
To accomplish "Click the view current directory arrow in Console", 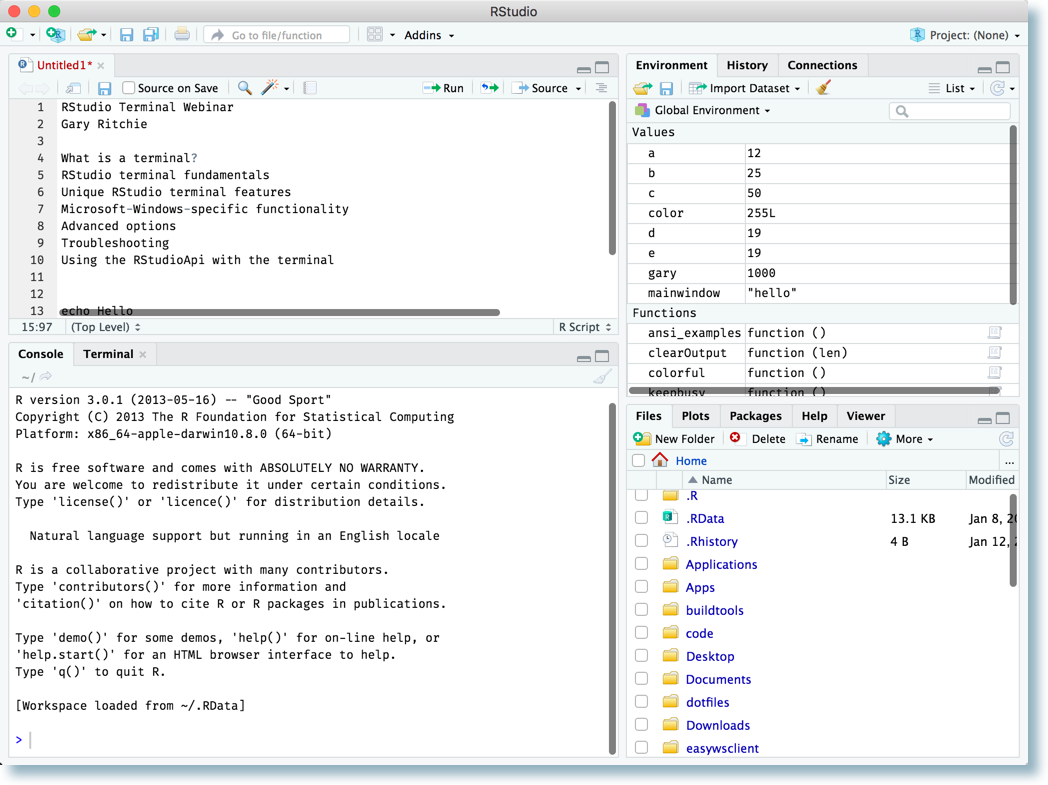I will coord(45,377).
